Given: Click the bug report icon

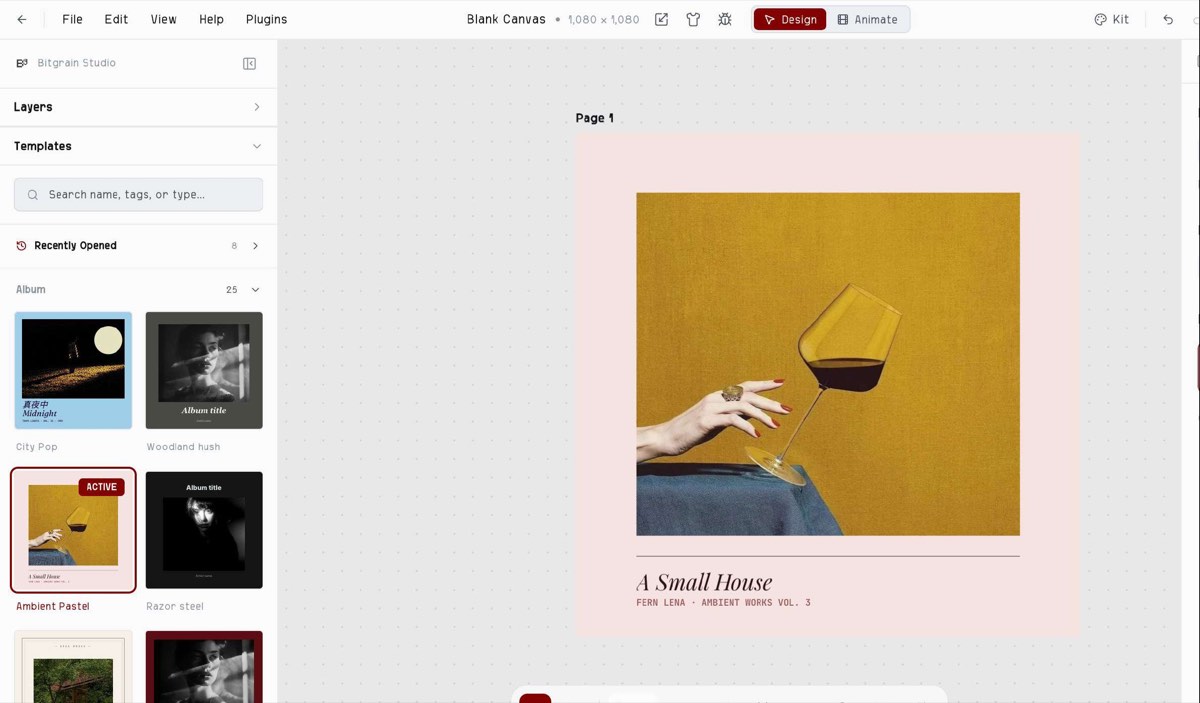Looking at the screenshot, I should pos(725,19).
